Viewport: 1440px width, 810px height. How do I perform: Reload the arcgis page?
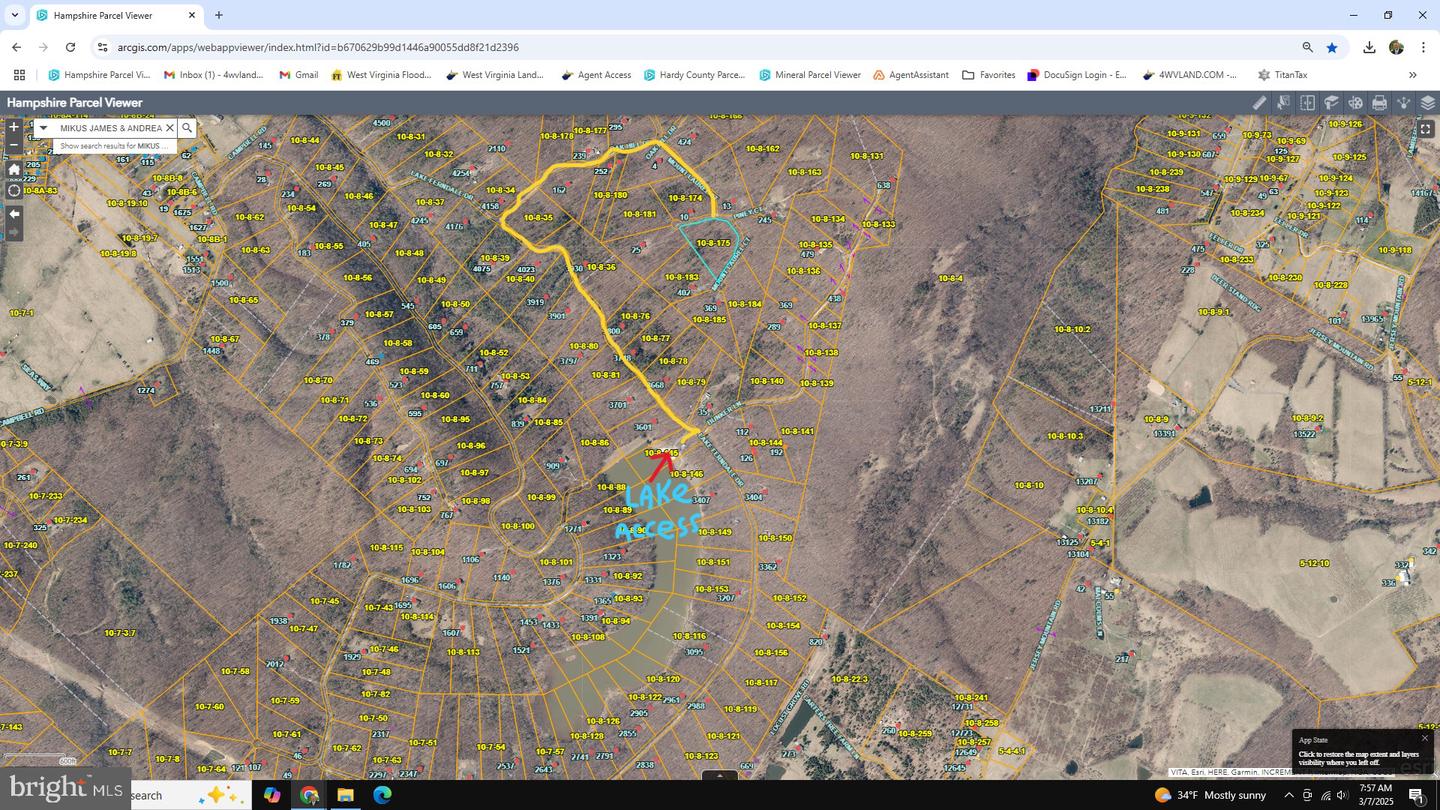point(70,47)
